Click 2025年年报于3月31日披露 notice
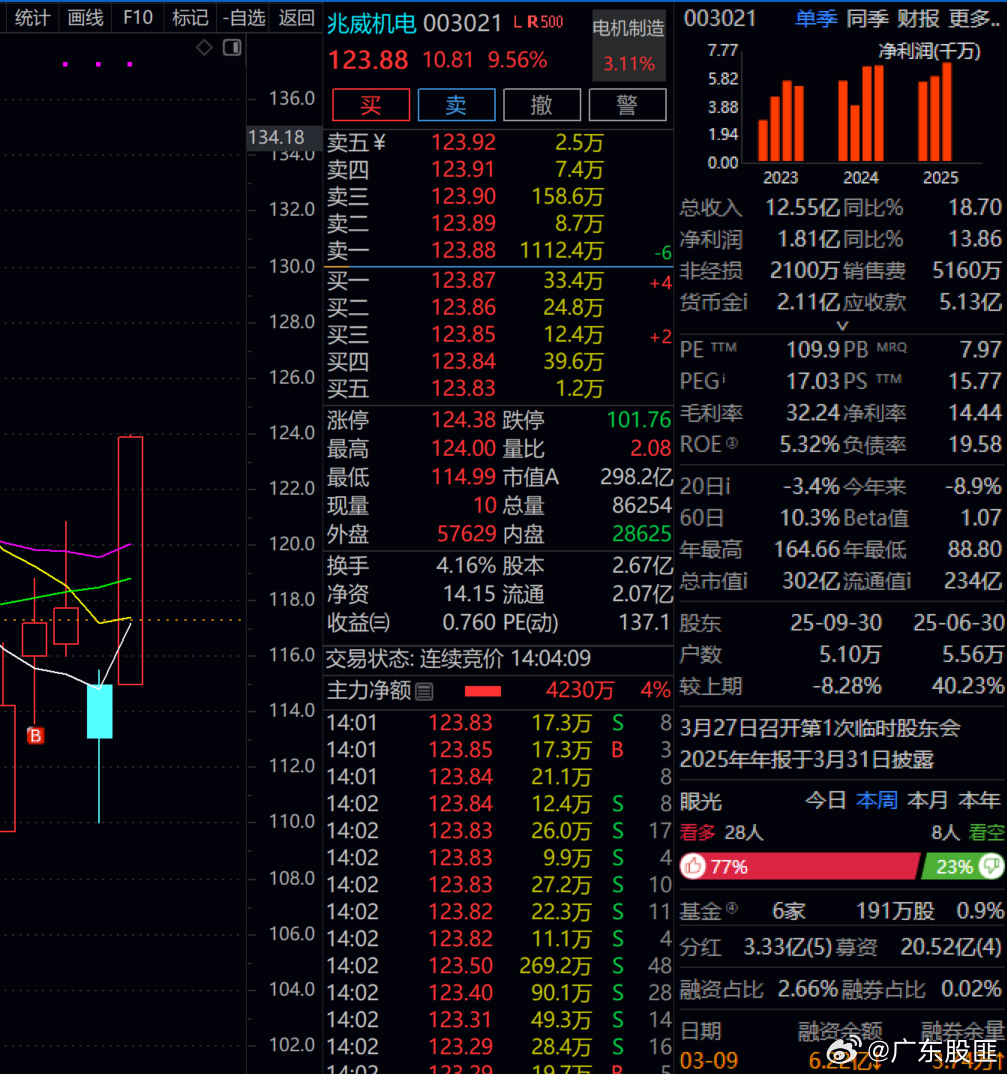 (x=806, y=760)
